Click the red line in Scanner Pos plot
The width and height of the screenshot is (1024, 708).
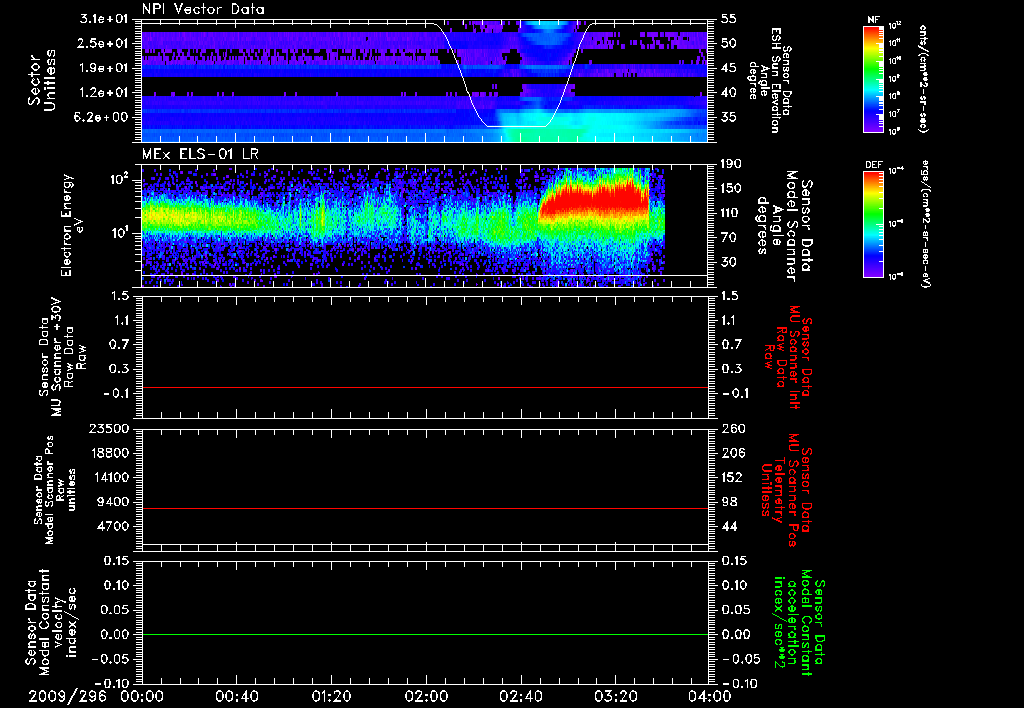tap(424, 508)
